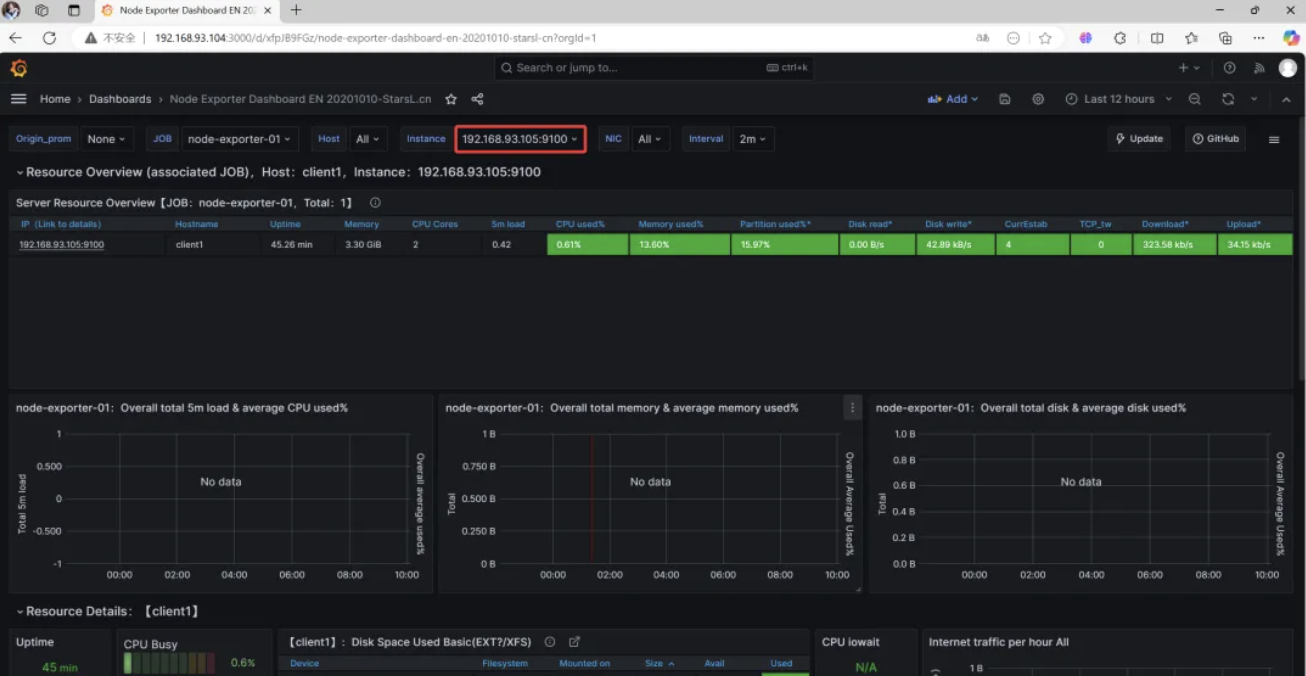The width and height of the screenshot is (1306, 676).
Task: Open the Copilot icon in Edge
Action: pyautogui.click(x=1291, y=38)
